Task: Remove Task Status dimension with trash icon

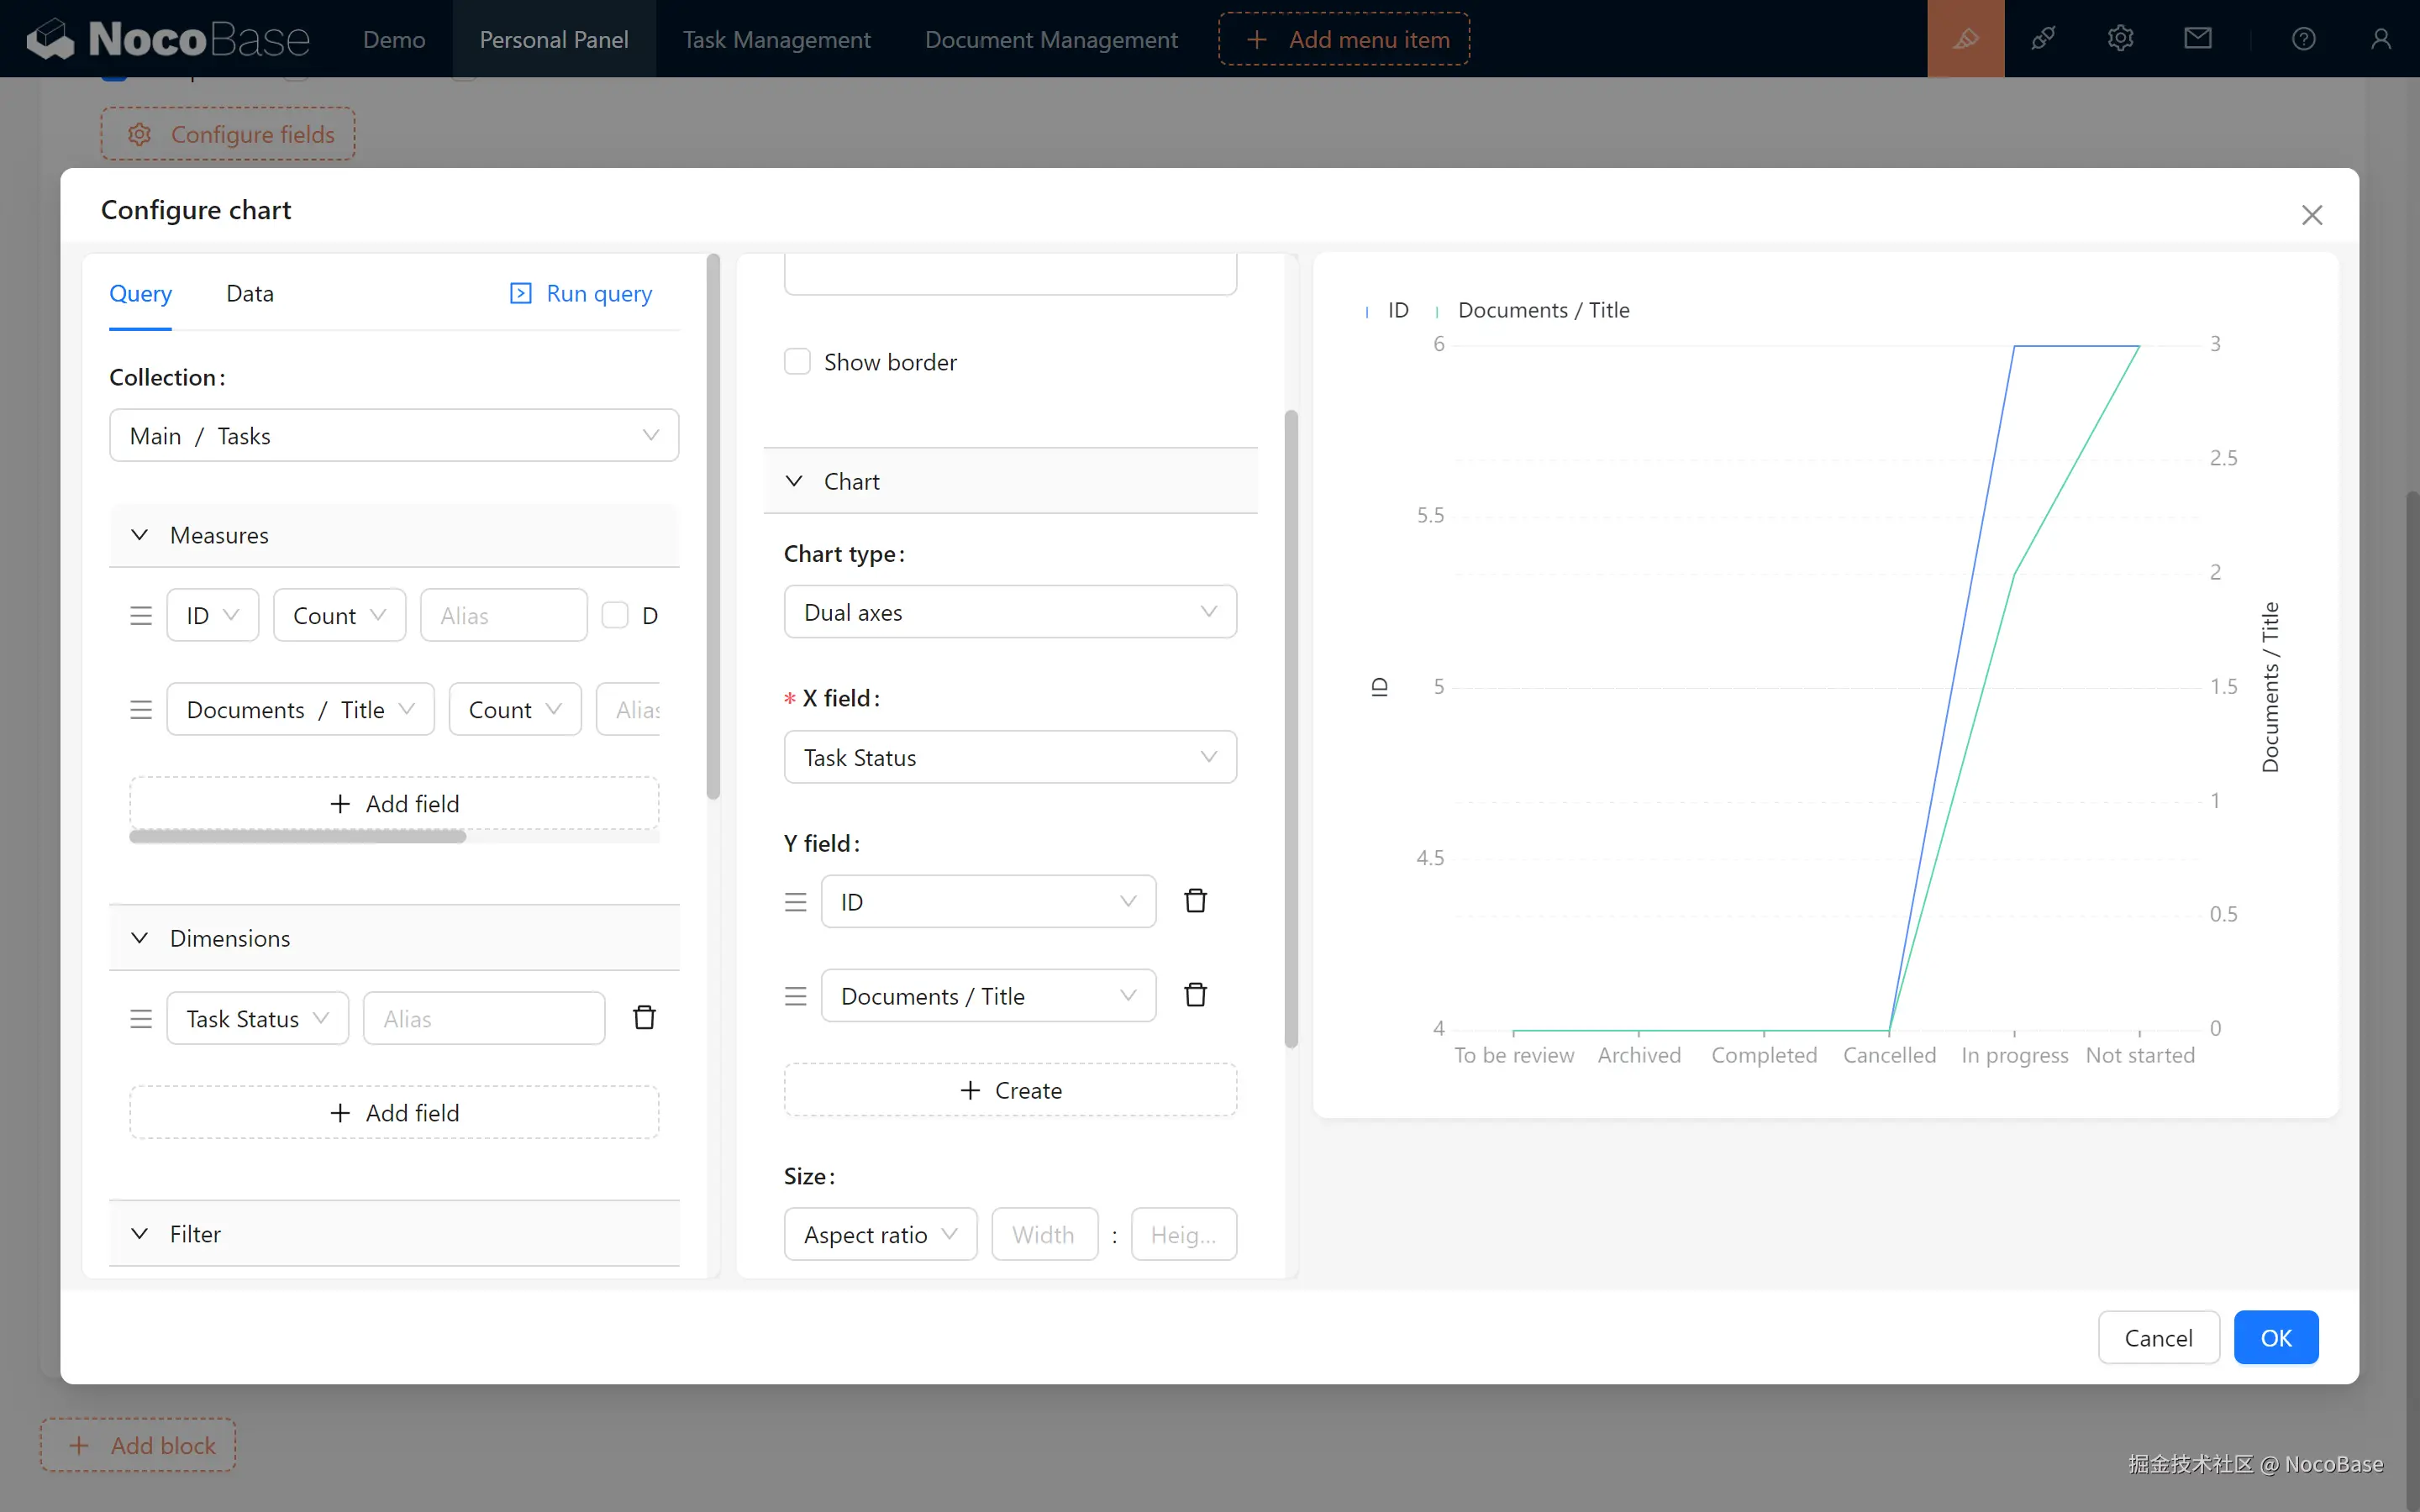Action: click(644, 1018)
